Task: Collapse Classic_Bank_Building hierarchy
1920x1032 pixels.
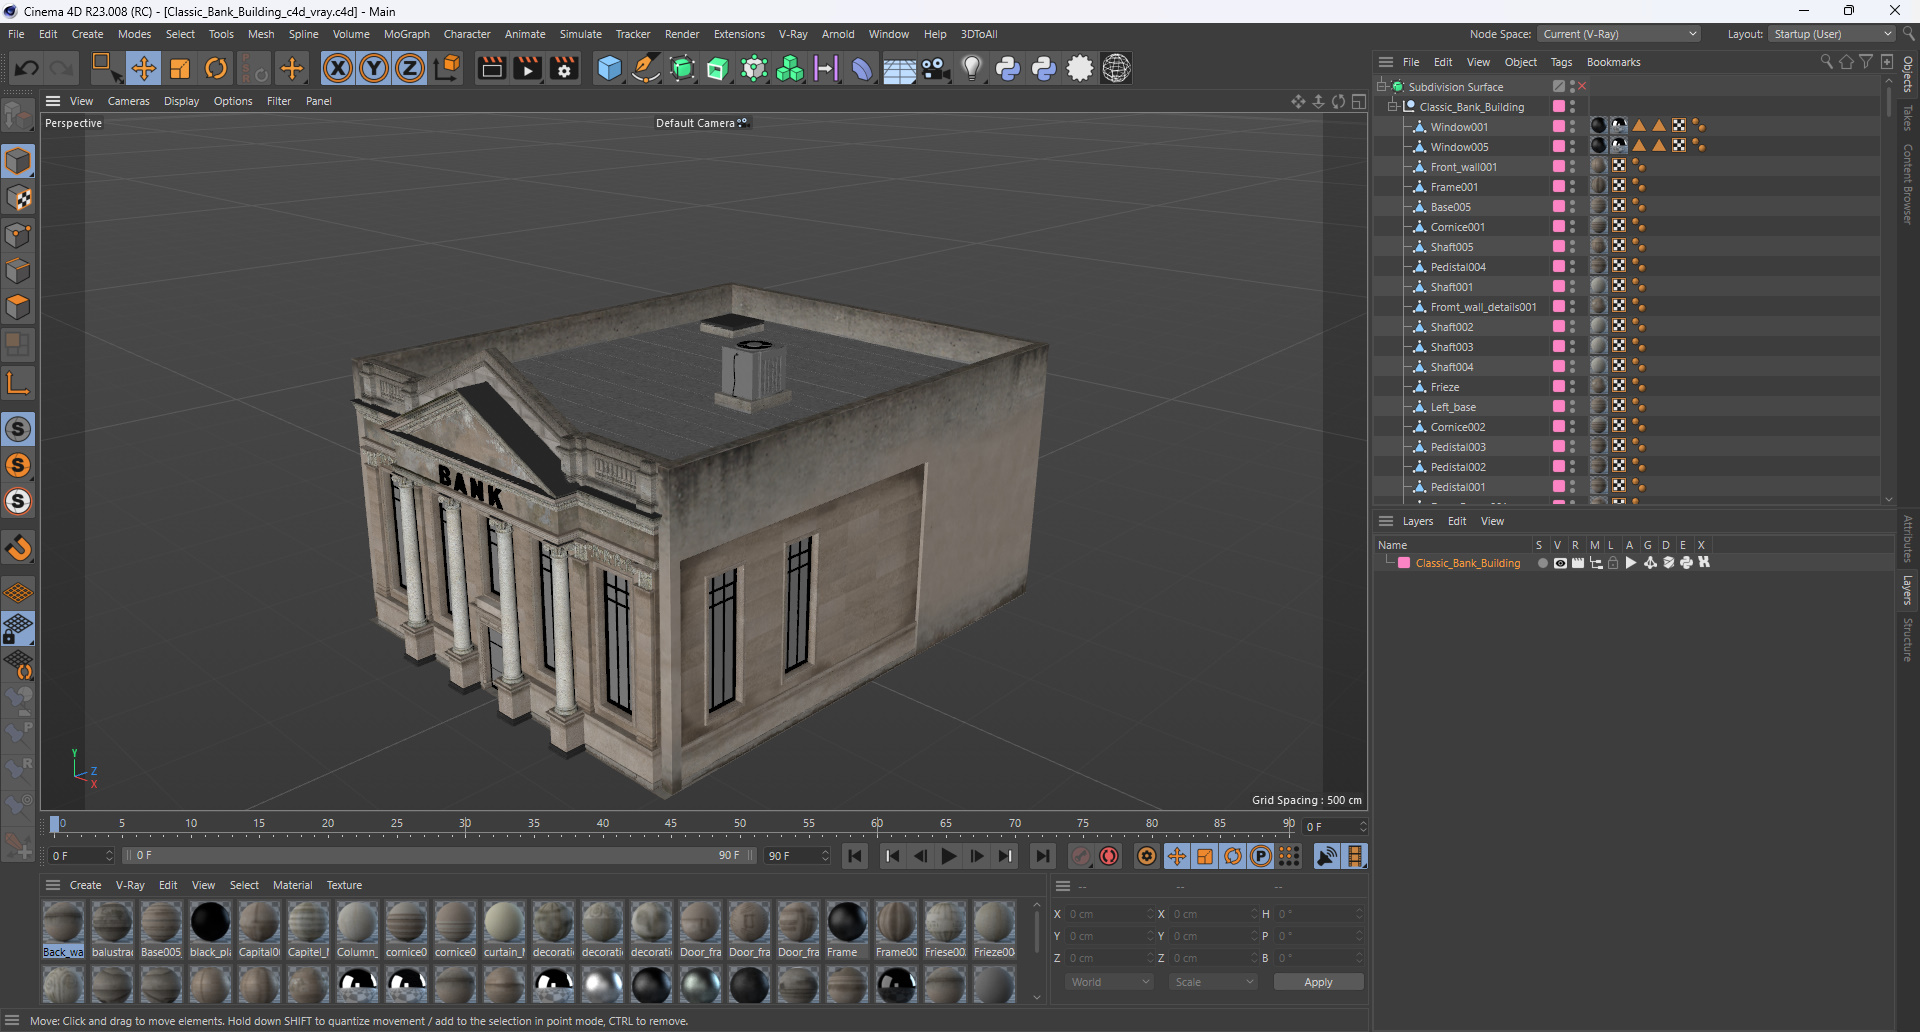Action: click(x=1392, y=107)
